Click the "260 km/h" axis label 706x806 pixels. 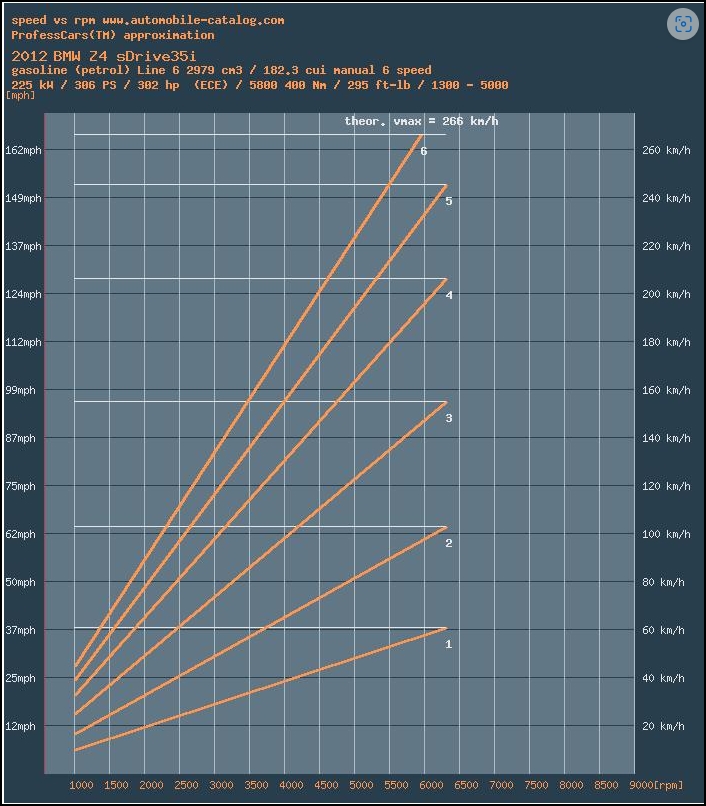[x=666, y=150]
